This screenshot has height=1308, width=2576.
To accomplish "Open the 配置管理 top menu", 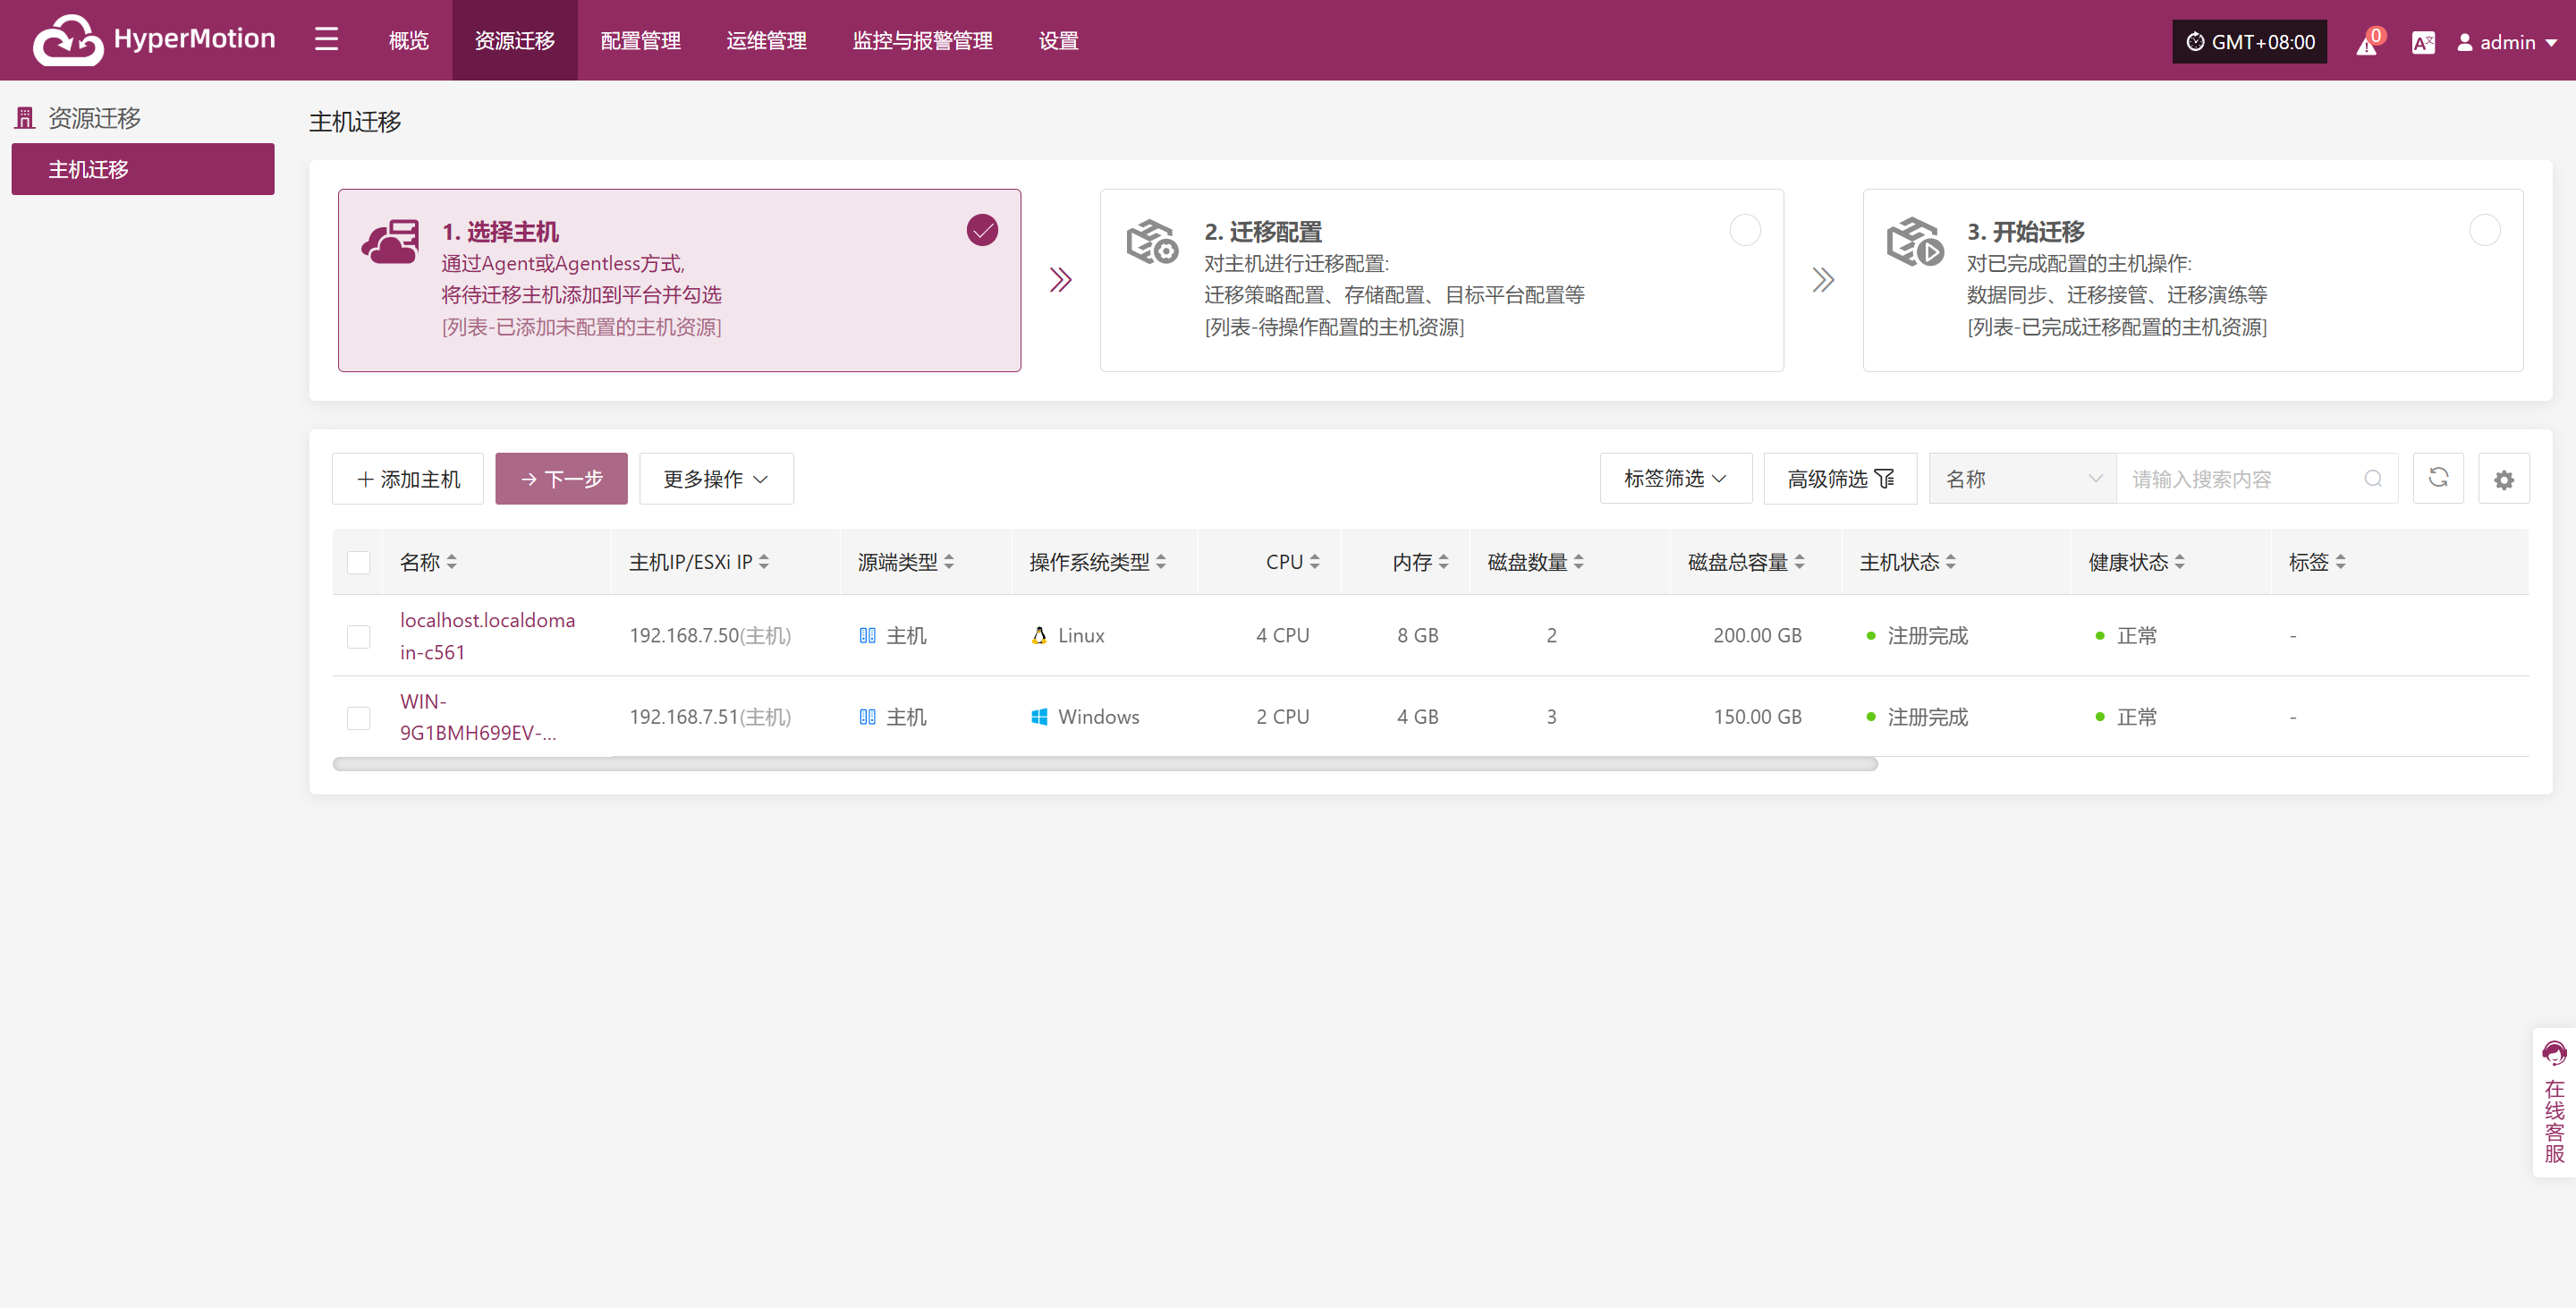I will click(641, 40).
